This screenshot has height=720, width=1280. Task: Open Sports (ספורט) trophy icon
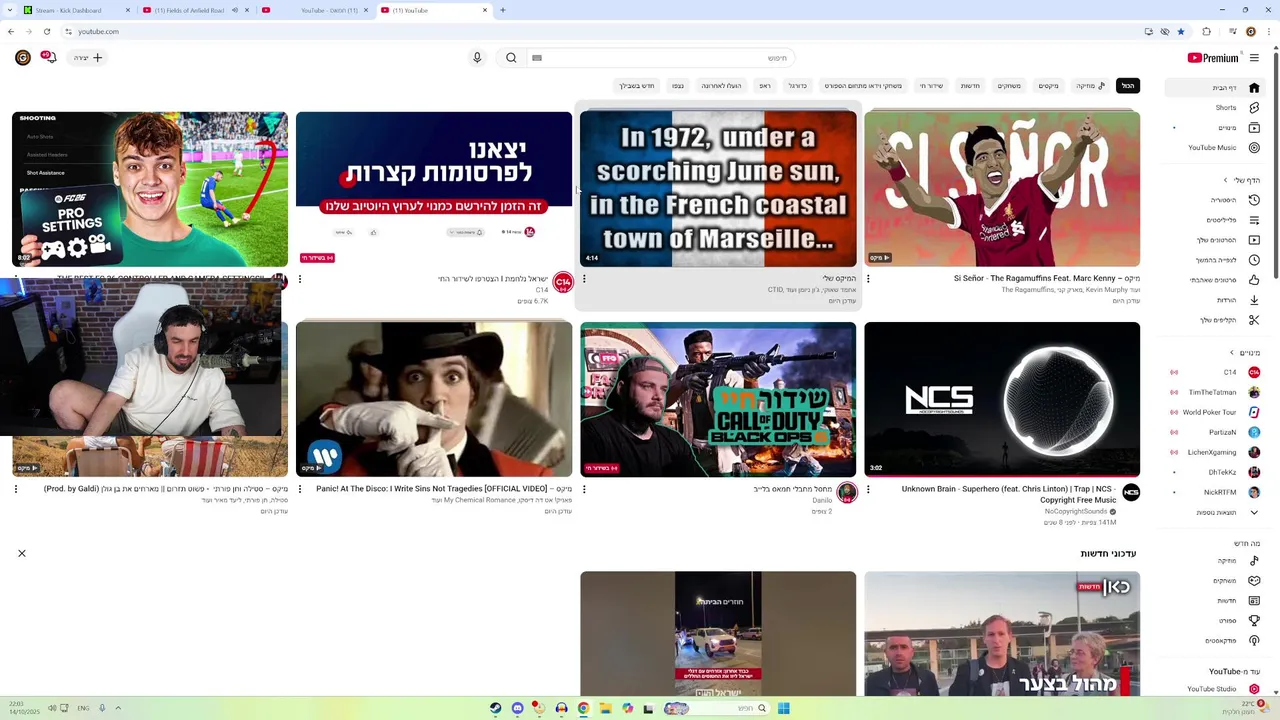1254,621
